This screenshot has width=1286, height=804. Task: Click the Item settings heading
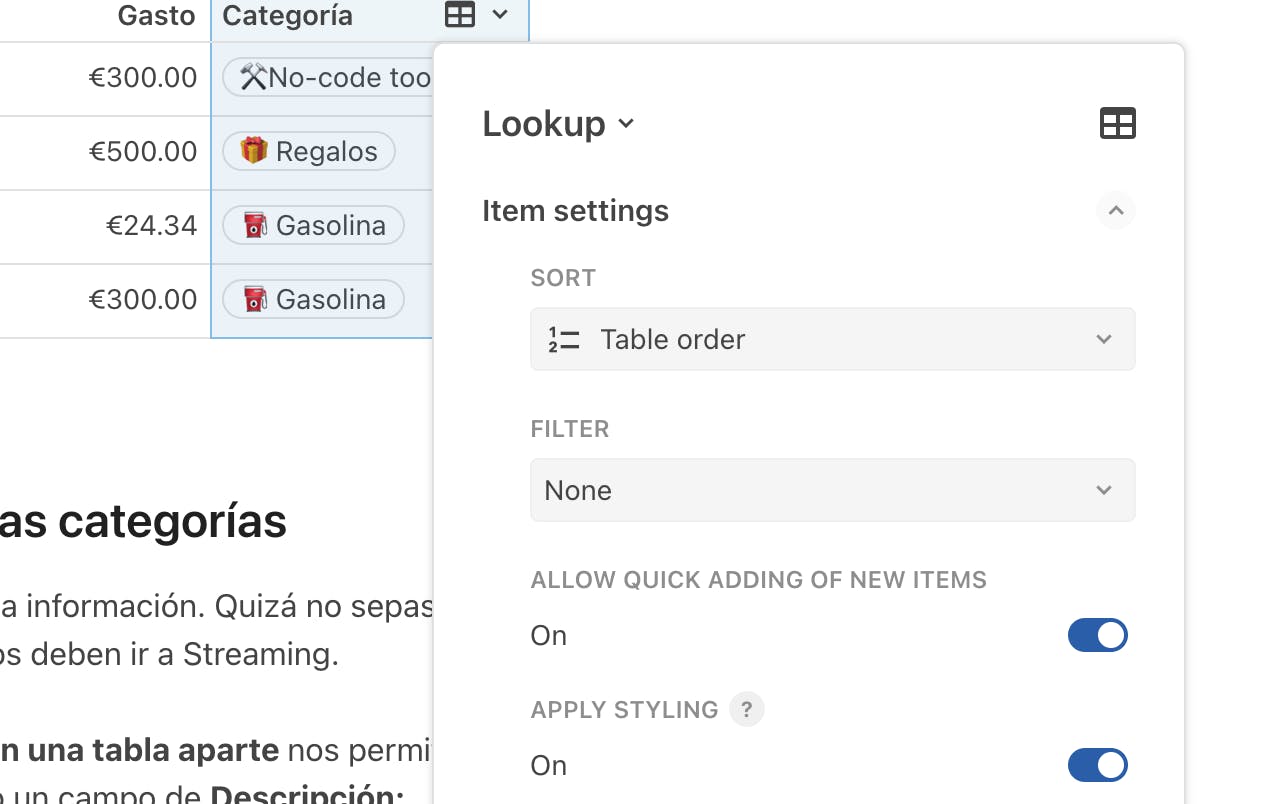(575, 211)
